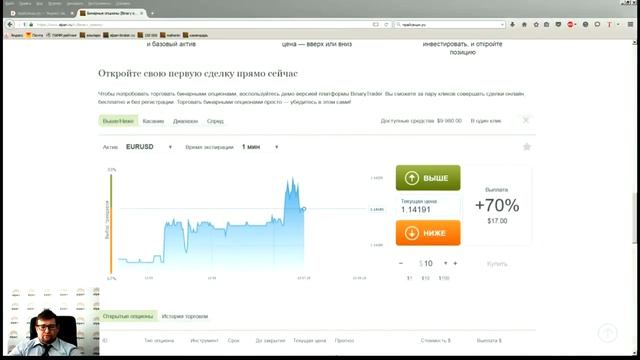Click the current price marker on chart
This screenshot has width=640, height=360.
pos(304,209)
